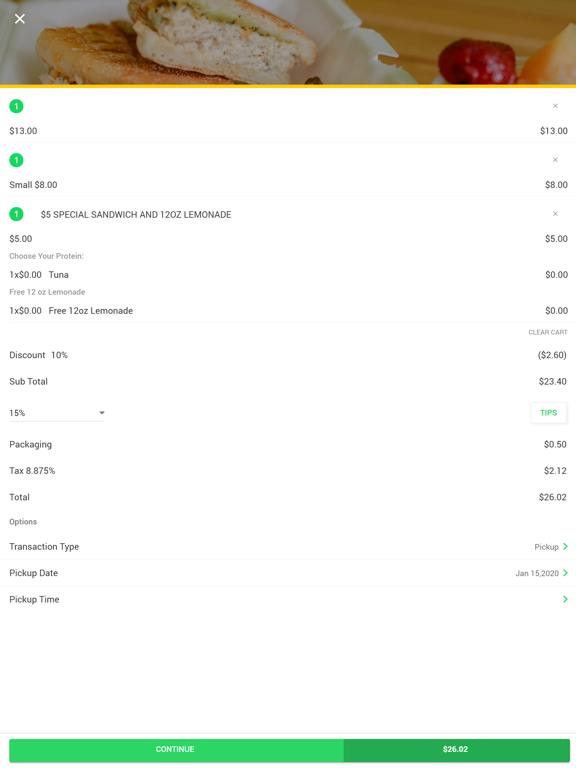Tap the sandwich header photo
Image resolution: width=576 pixels, height=768 pixels.
(x=288, y=43)
